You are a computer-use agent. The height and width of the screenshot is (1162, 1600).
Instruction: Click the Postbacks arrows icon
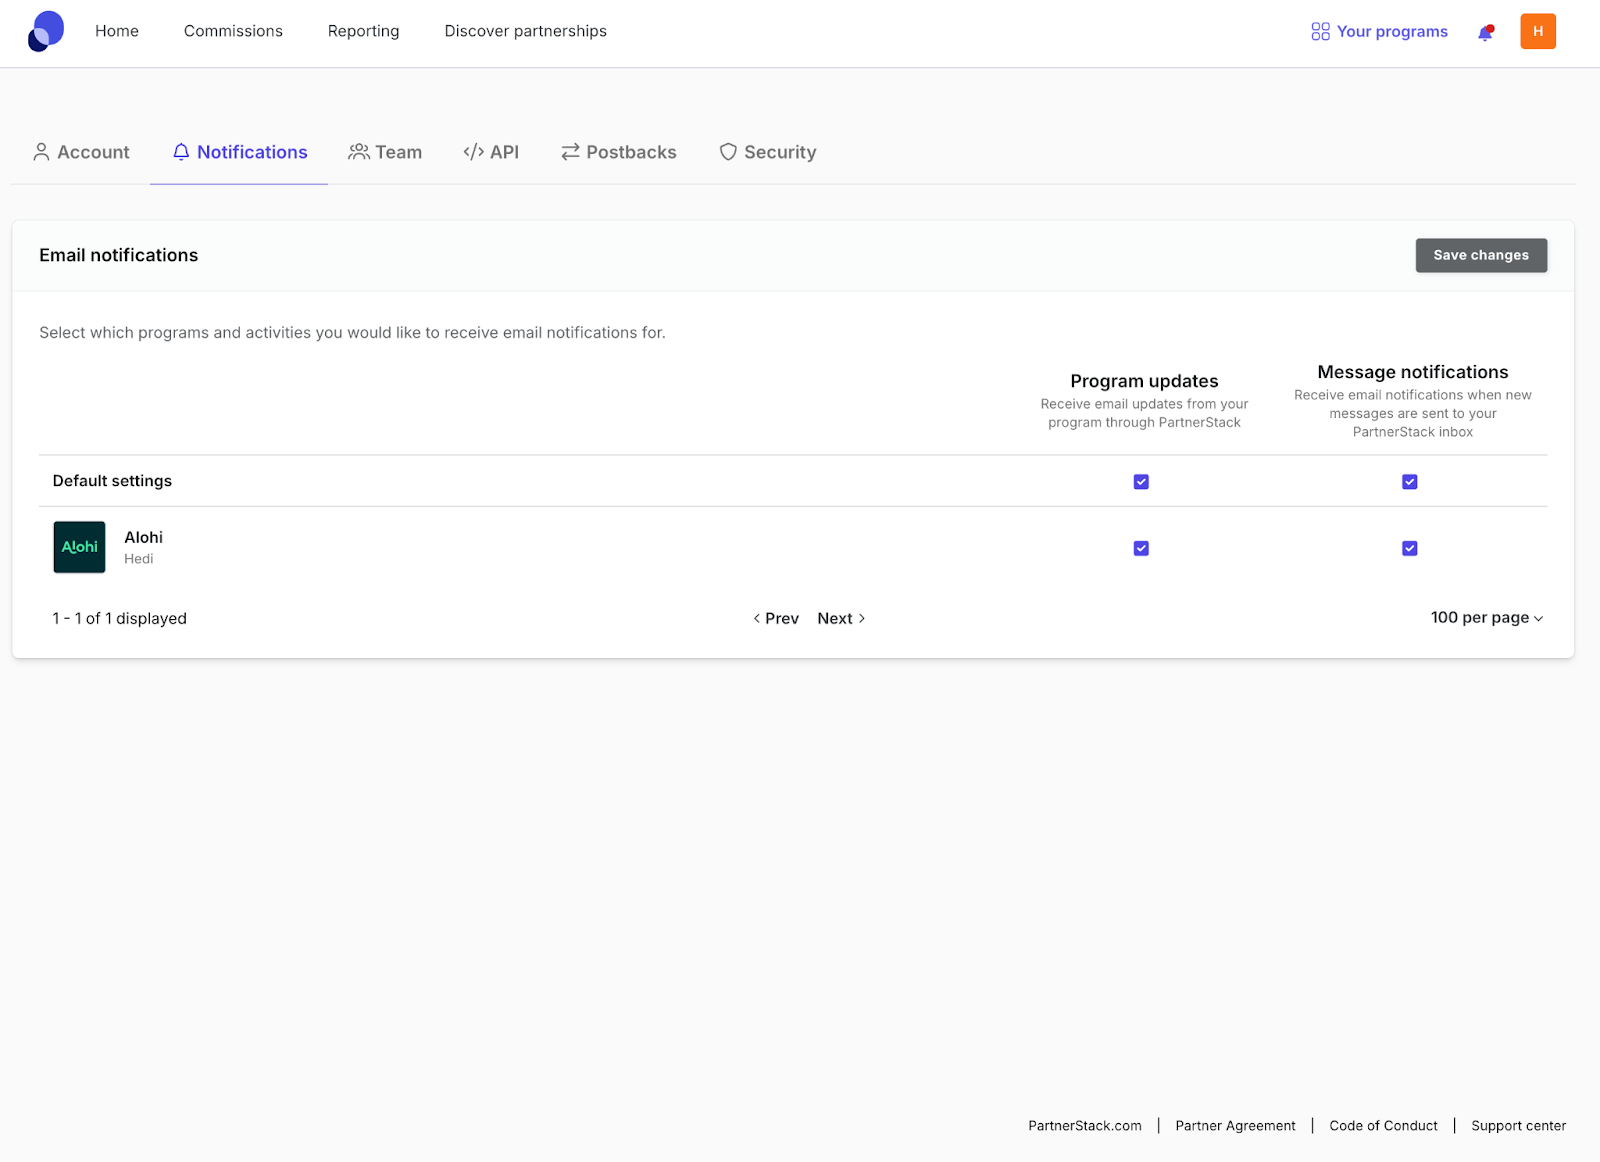[x=570, y=152]
